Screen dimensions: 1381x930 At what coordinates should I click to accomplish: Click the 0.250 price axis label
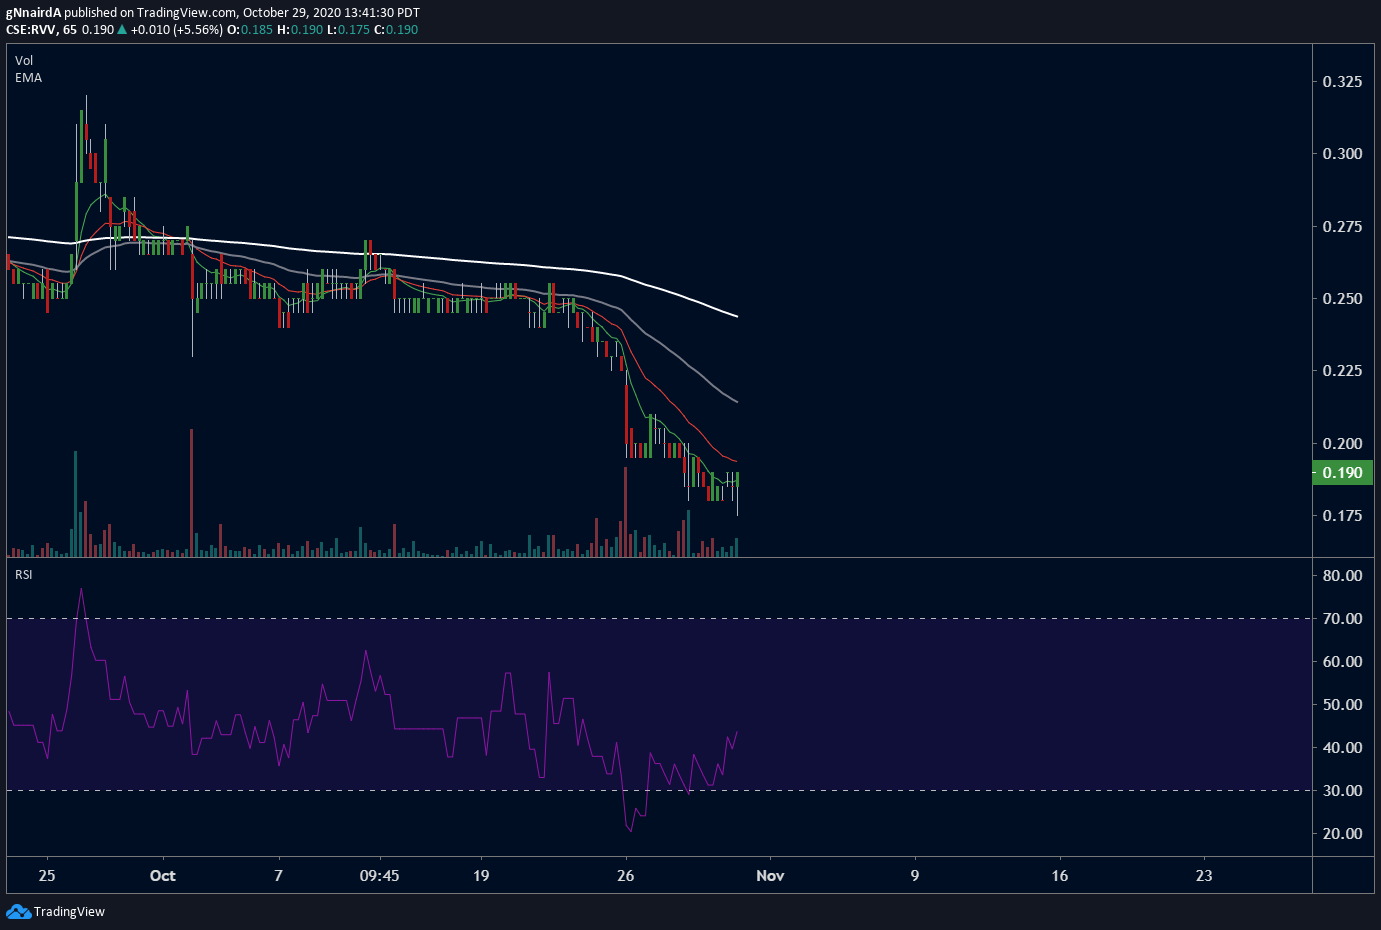pos(1342,299)
